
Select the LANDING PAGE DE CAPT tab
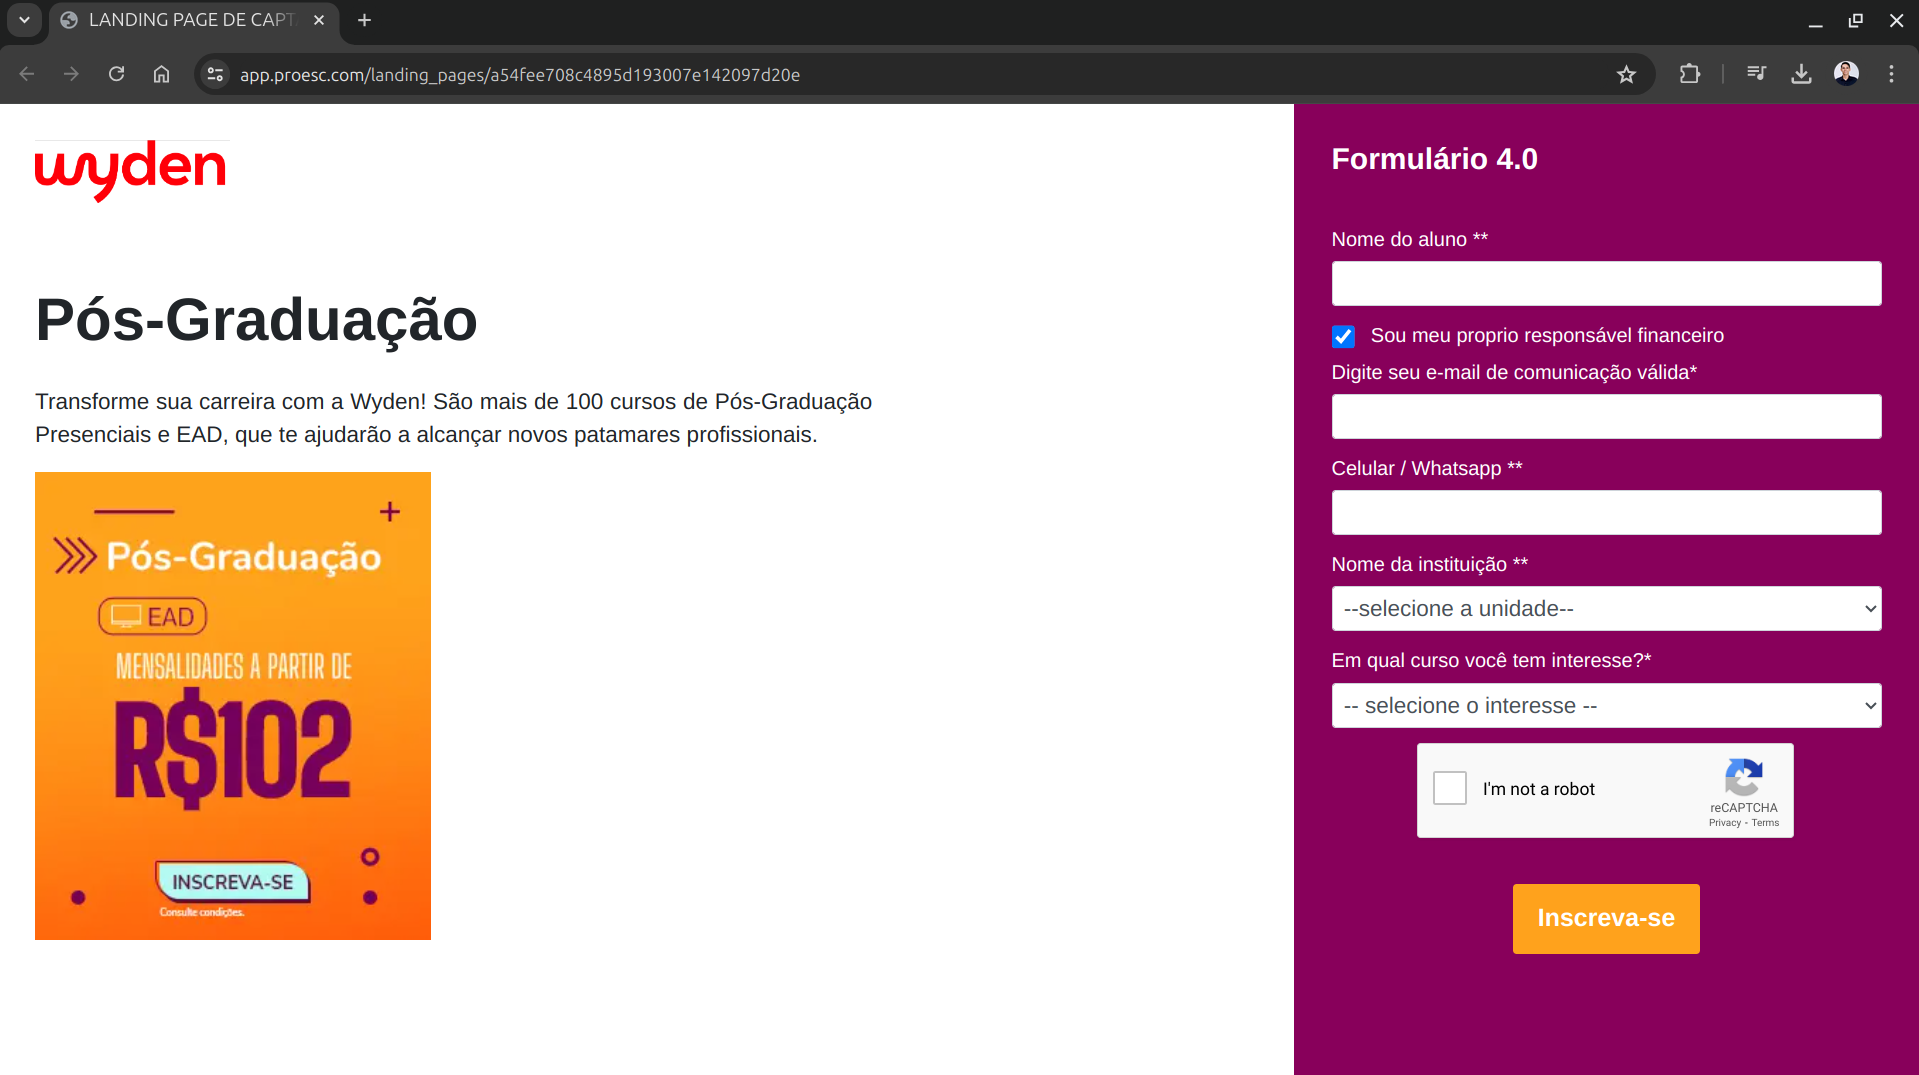click(192, 20)
